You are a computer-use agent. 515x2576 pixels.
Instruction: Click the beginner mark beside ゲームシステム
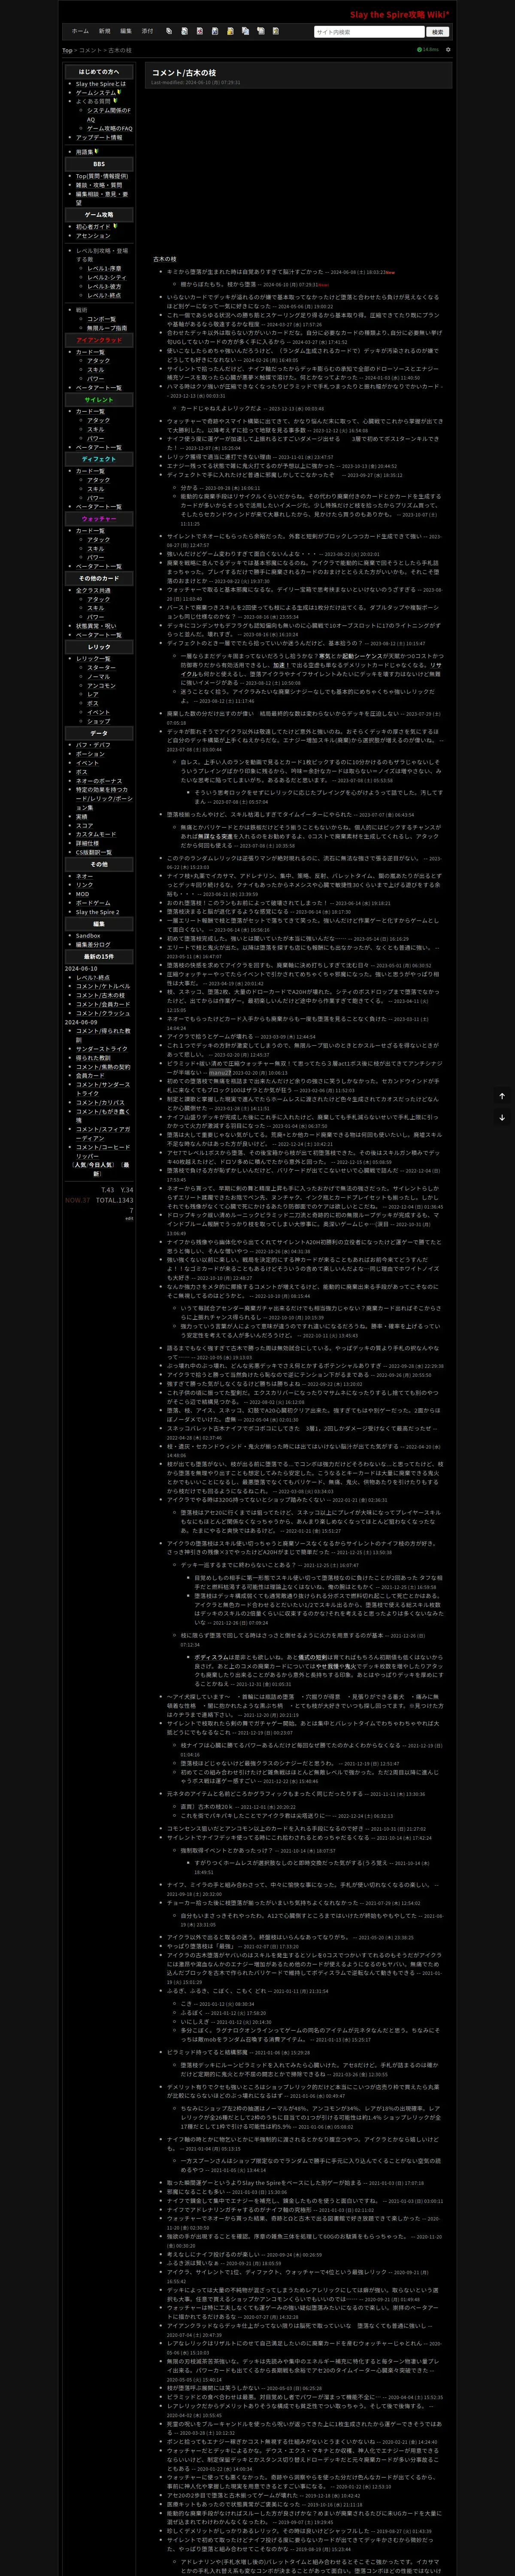118,92
